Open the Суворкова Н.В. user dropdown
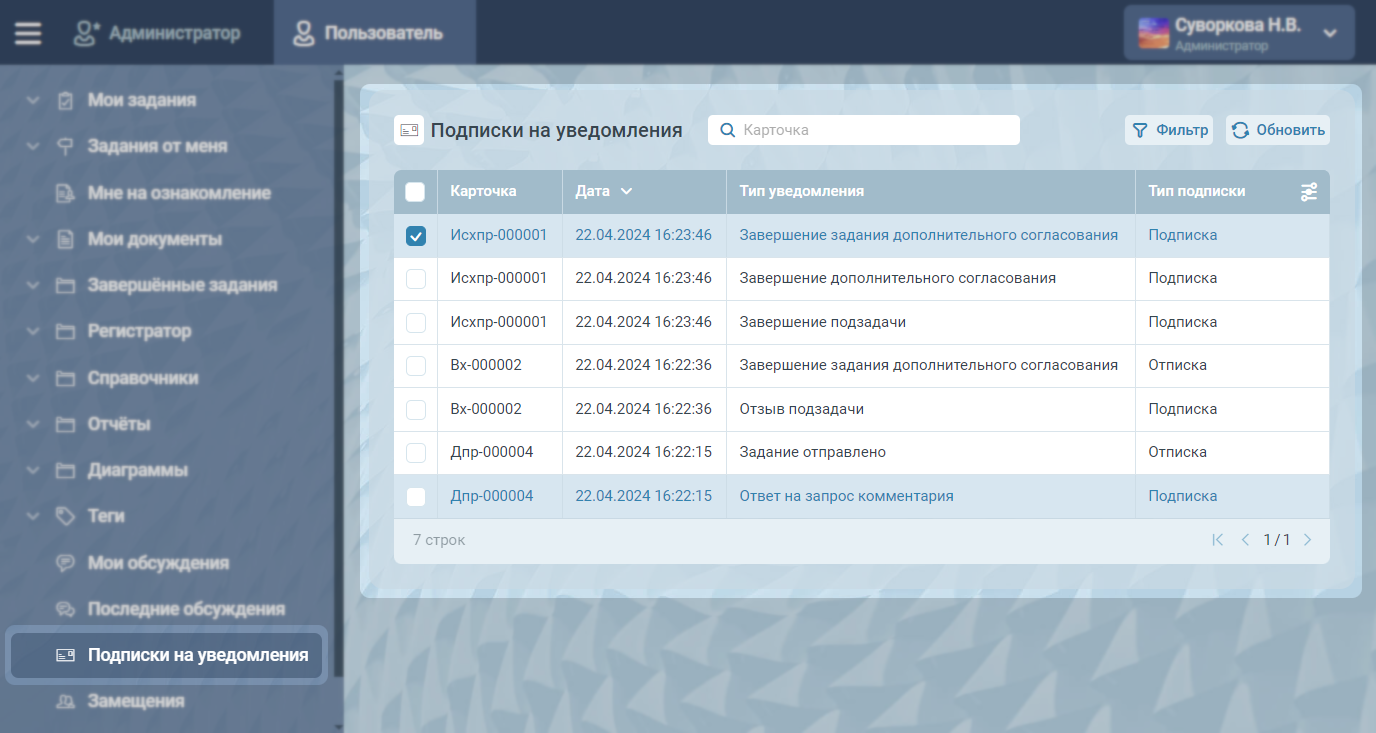 pos(1329,33)
